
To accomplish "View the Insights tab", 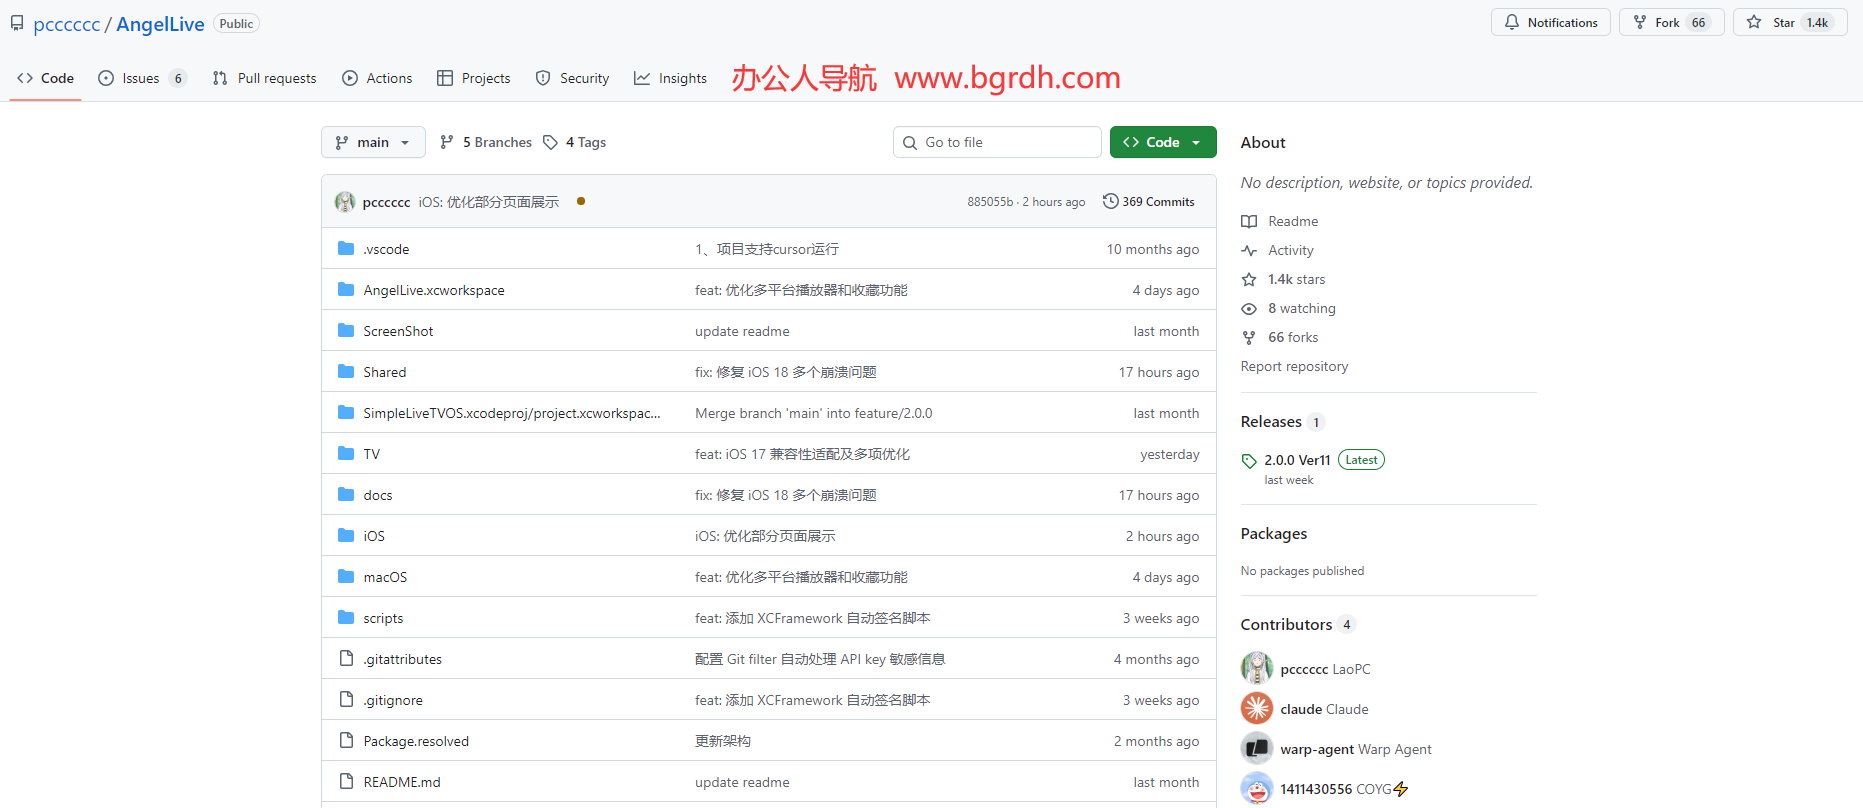I will point(670,78).
